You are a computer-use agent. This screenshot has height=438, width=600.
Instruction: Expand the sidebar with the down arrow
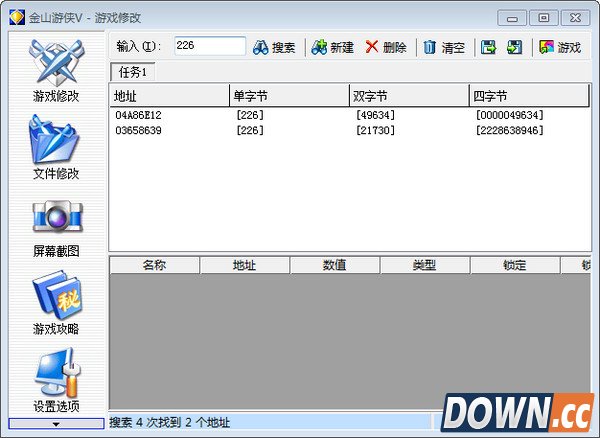pyautogui.click(x=56, y=423)
